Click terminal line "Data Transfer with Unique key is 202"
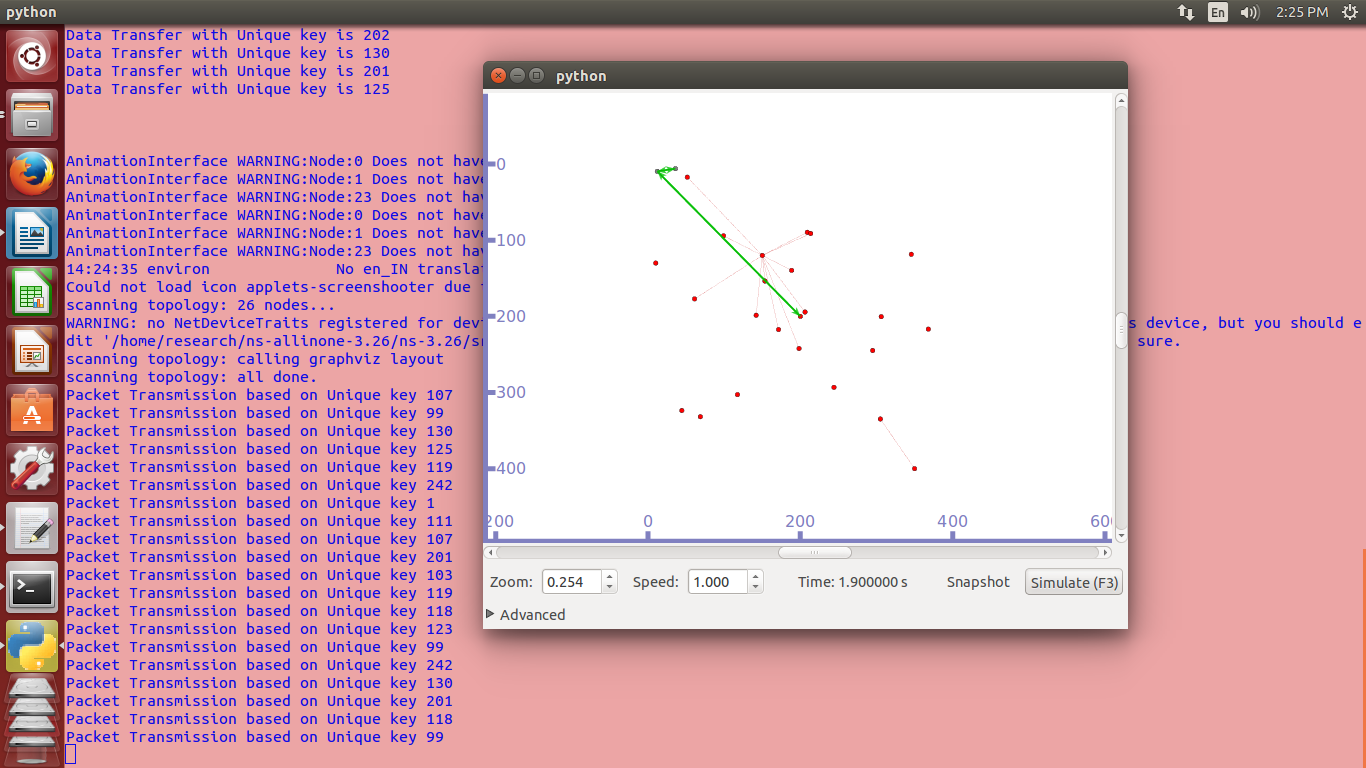Viewport: 1366px width, 768px height. (228, 35)
